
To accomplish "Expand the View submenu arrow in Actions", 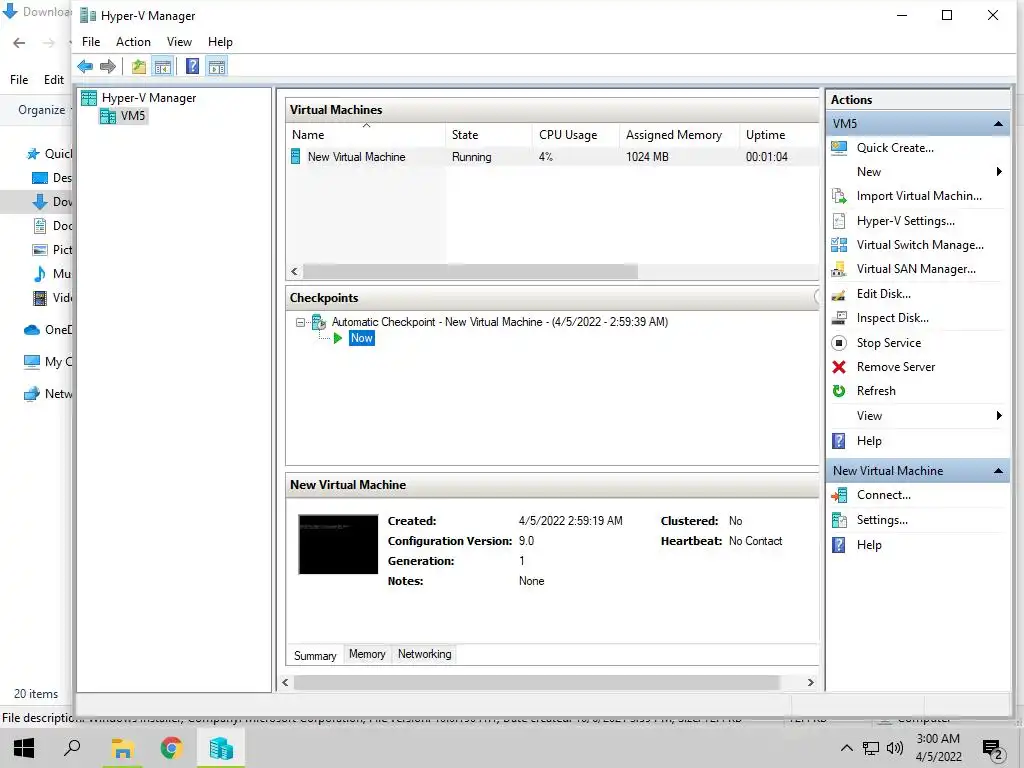I will (999, 416).
